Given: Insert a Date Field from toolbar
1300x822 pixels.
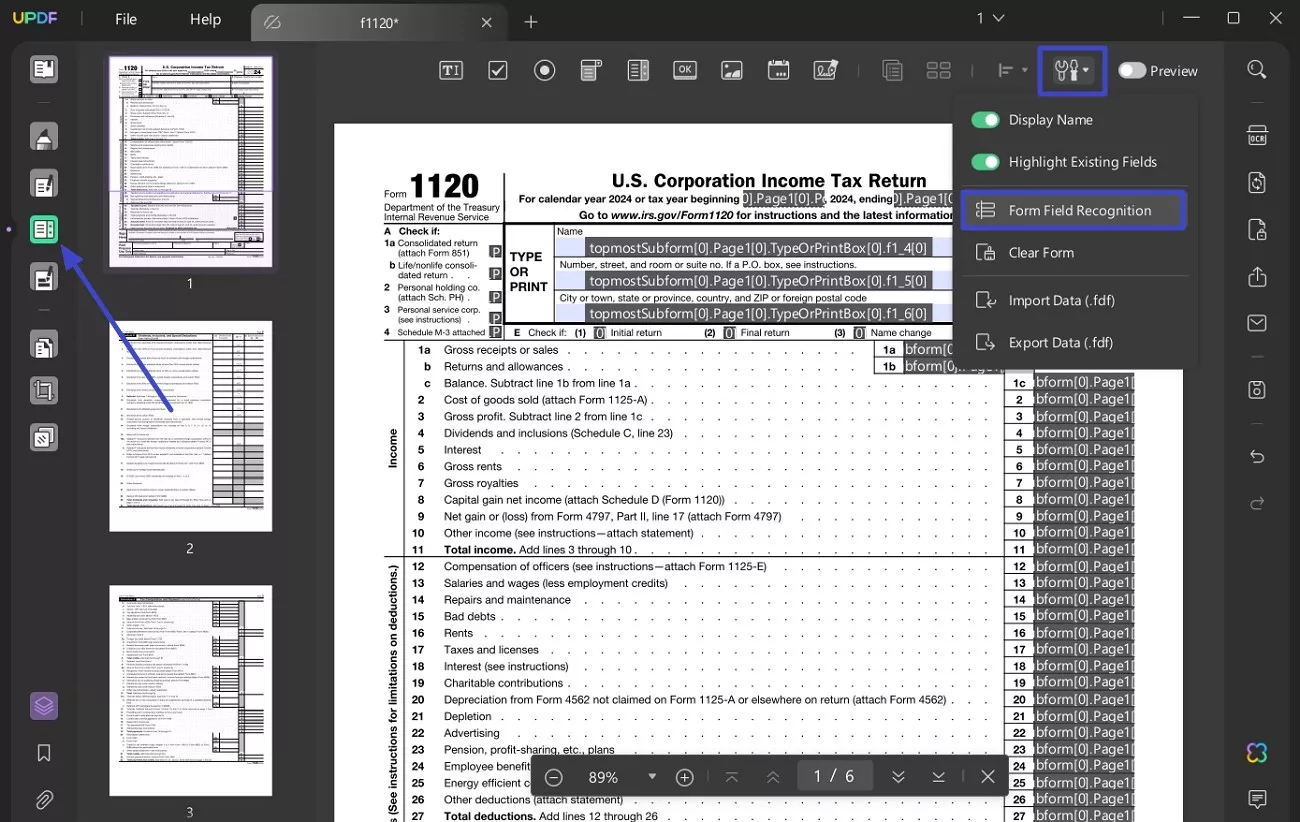Looking at the screenshot, I should coord(779,70).
